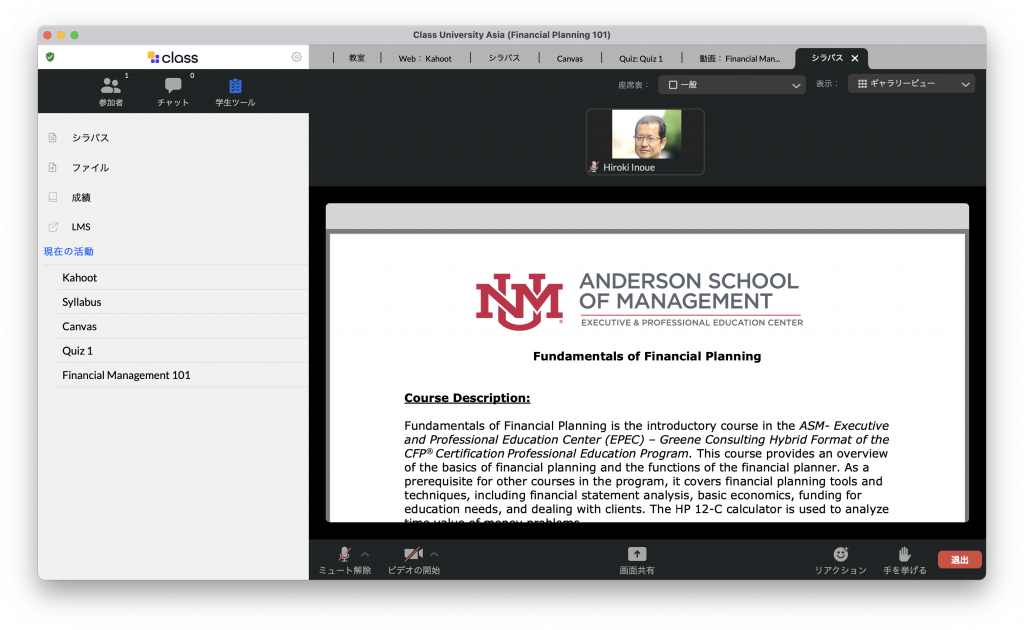
Task: Expand video options arrow beside camera
Action: tap(434, 554)
